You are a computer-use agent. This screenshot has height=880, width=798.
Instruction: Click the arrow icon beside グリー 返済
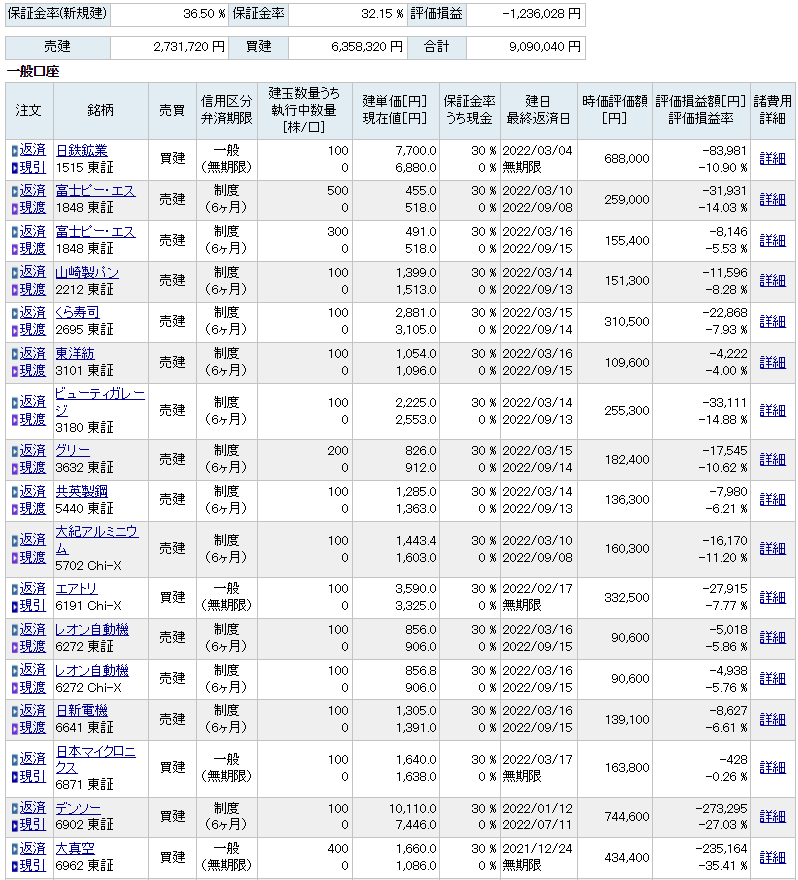point(14,451)
